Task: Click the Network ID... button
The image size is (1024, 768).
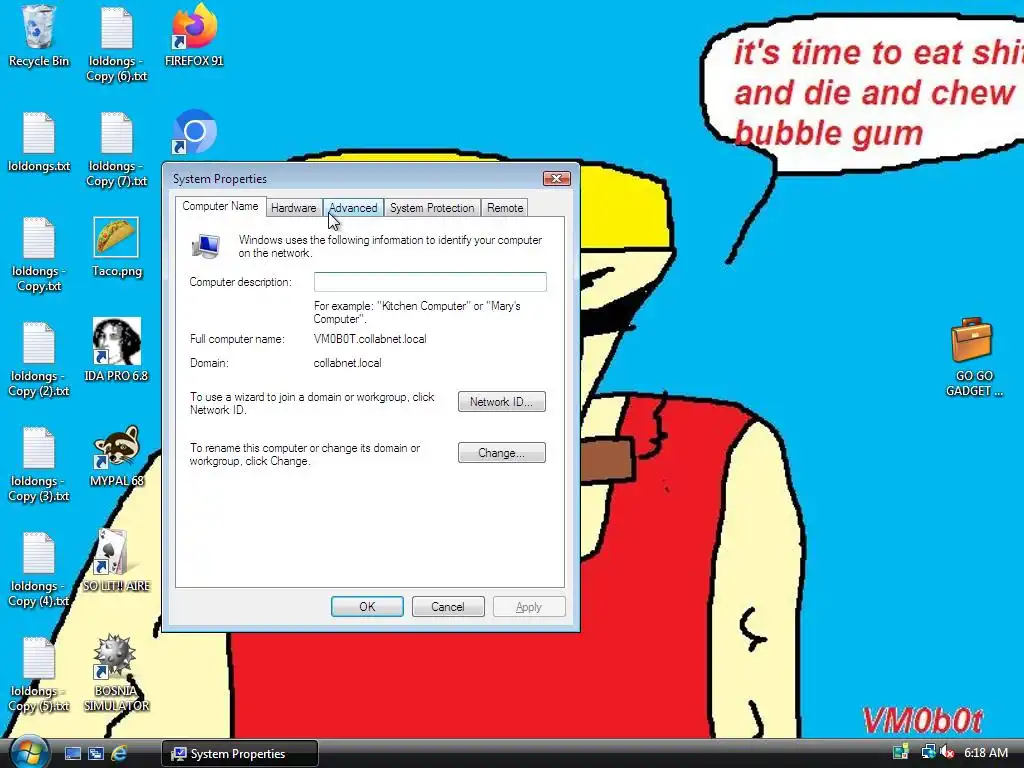Action: [x=502, y=402]
